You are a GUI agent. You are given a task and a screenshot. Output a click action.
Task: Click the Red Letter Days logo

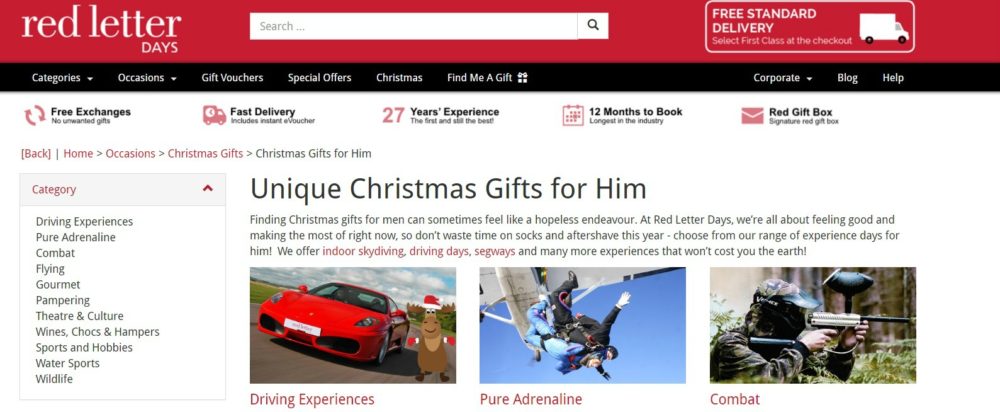(101, 29)
